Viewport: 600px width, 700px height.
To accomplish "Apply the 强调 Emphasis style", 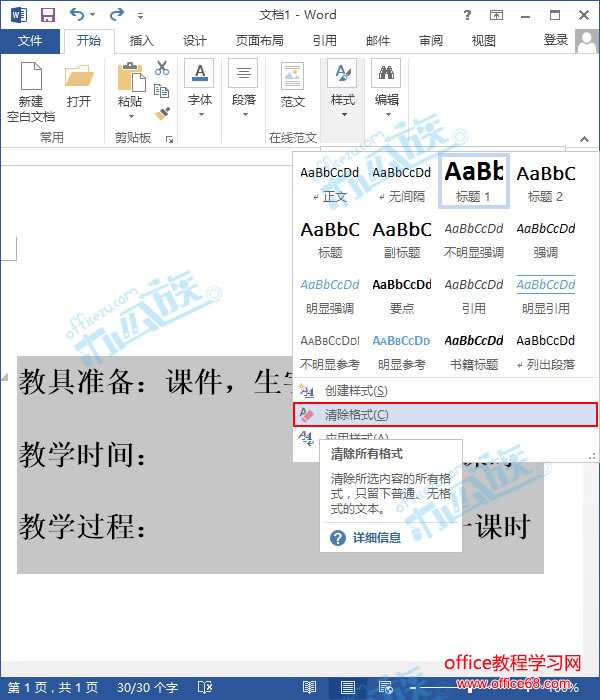I will coord(546,239).
